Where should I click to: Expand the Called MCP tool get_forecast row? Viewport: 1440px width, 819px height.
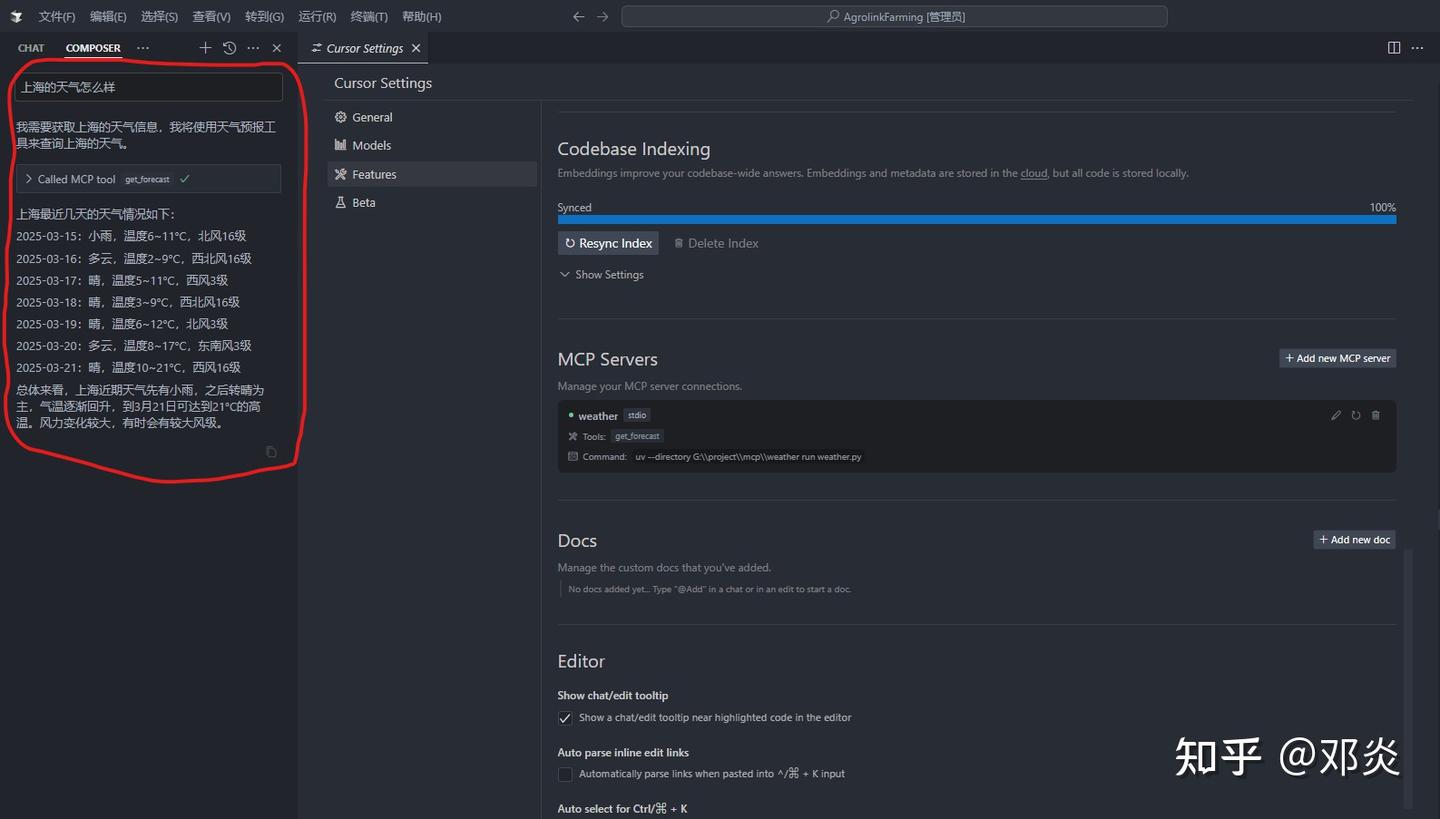pyautogui.click(x=29, y=179)
